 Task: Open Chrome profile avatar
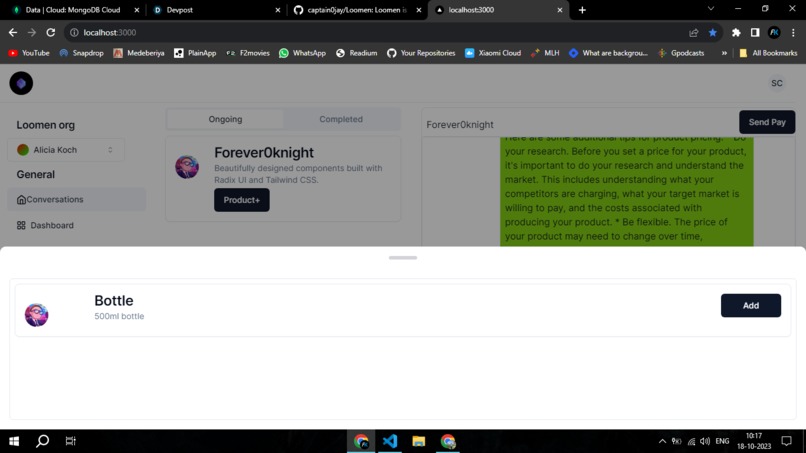coord(774,32)
